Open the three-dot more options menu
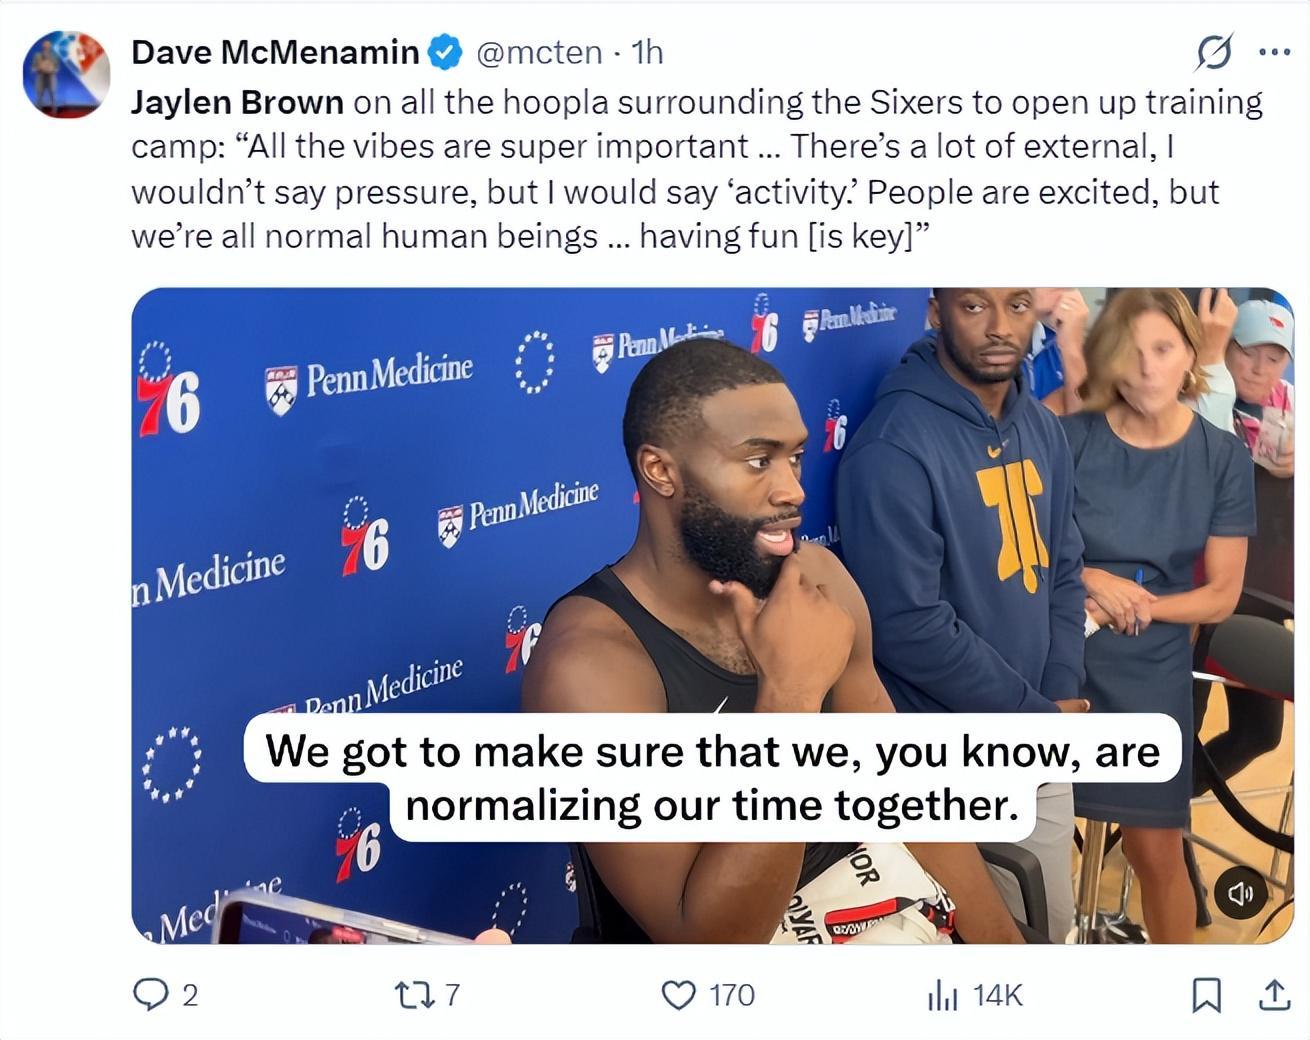The image size is (1310, 1040). (1274, 52)
